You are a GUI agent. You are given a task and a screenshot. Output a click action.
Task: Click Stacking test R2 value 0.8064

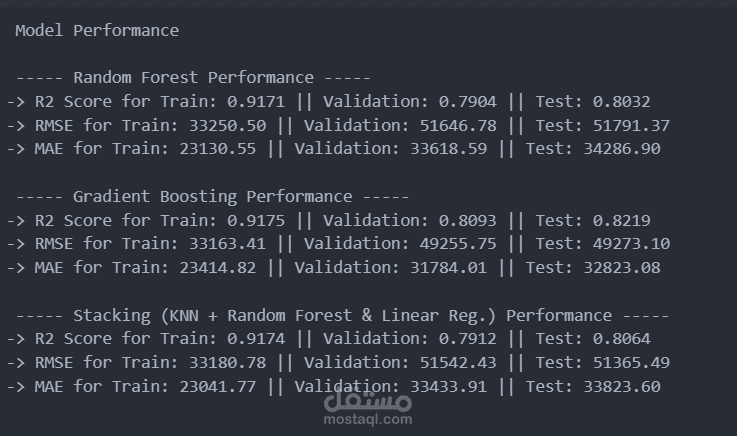click(x=621, y=339)
